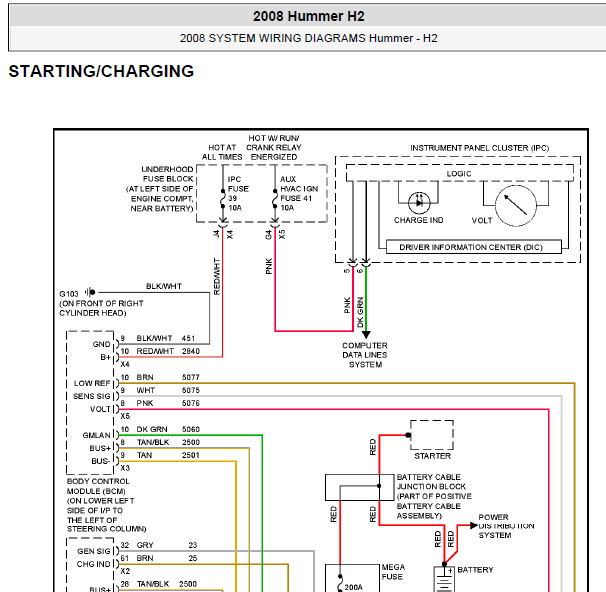Viewport: 606px width, 592px height.
Task: Click the CHARGE IND label
Action: pyautogui.click(x=419, y=220)
